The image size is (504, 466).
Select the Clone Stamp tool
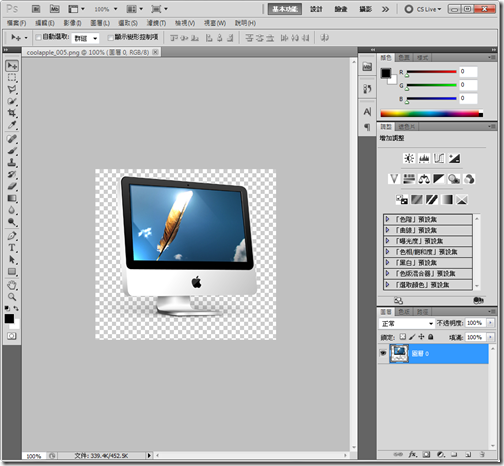12,163
